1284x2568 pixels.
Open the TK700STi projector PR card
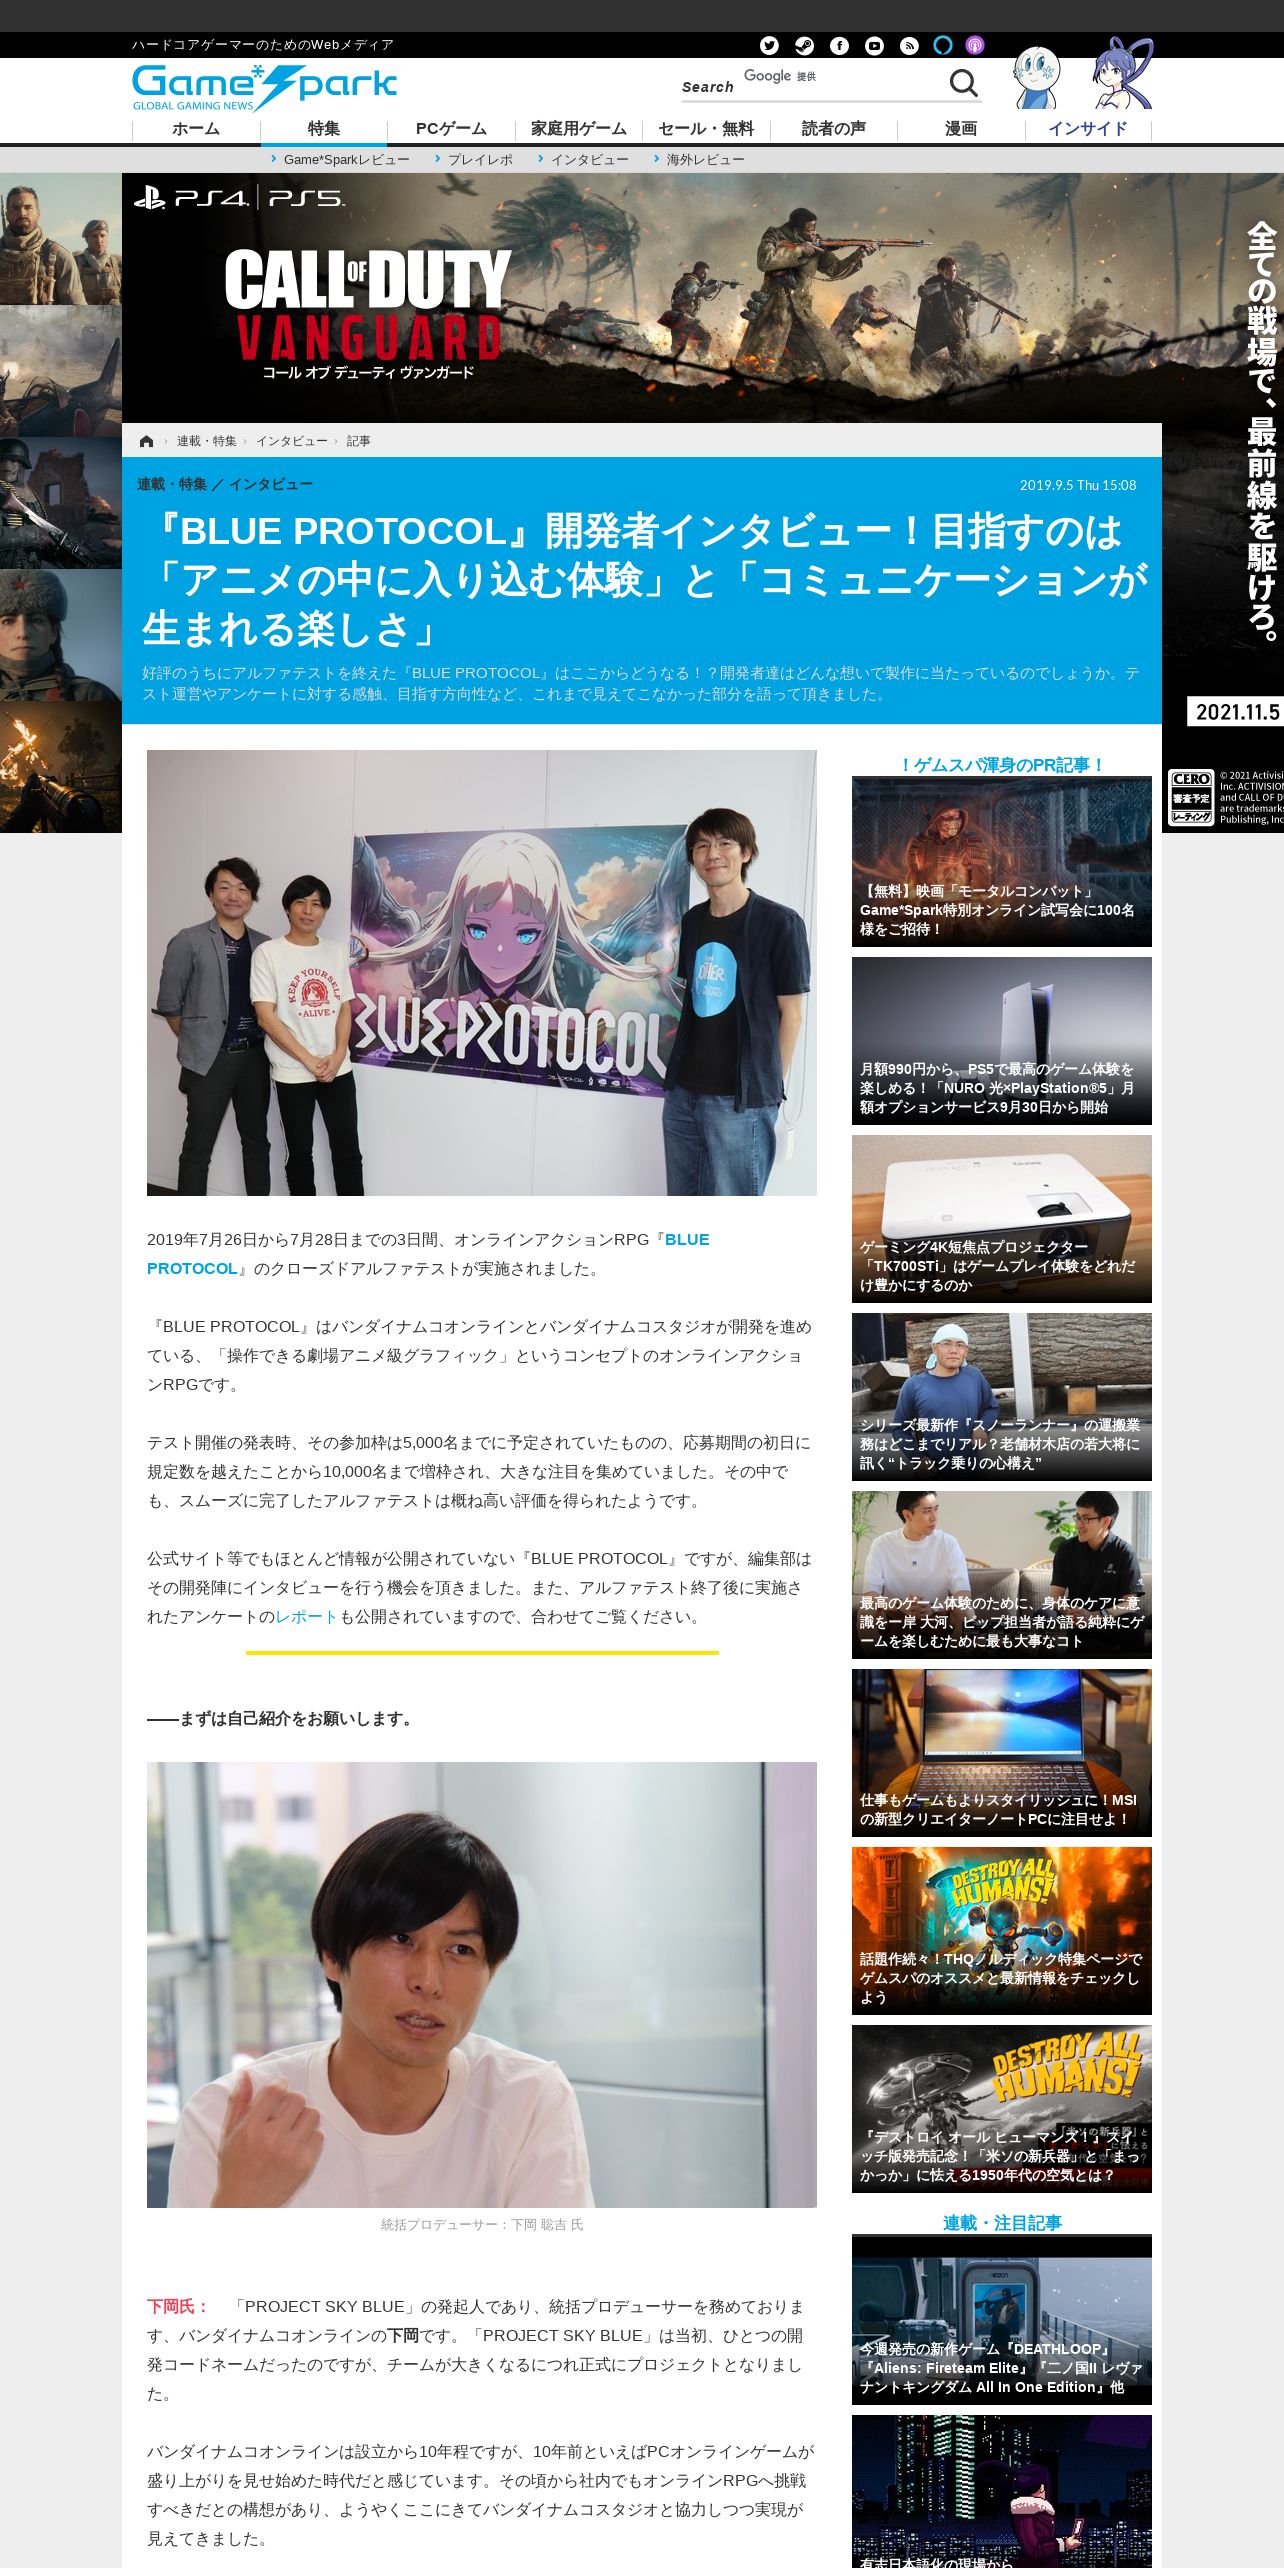(x=1001, y=1219)
